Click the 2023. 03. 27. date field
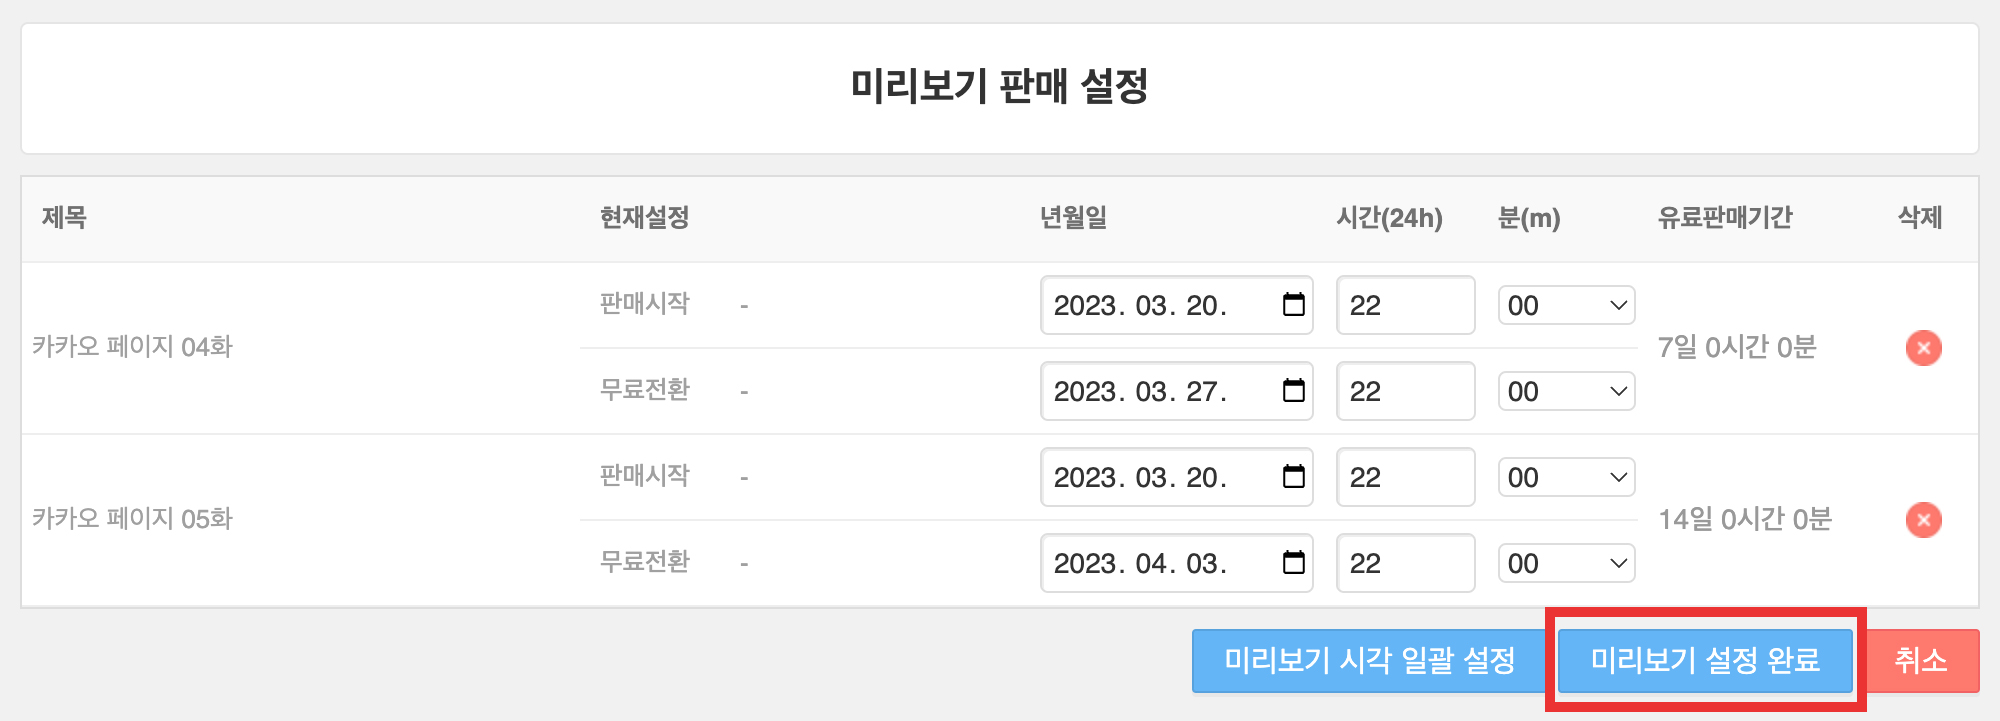This screenshot has height=721, width=2000. (x=1176, y=391)
